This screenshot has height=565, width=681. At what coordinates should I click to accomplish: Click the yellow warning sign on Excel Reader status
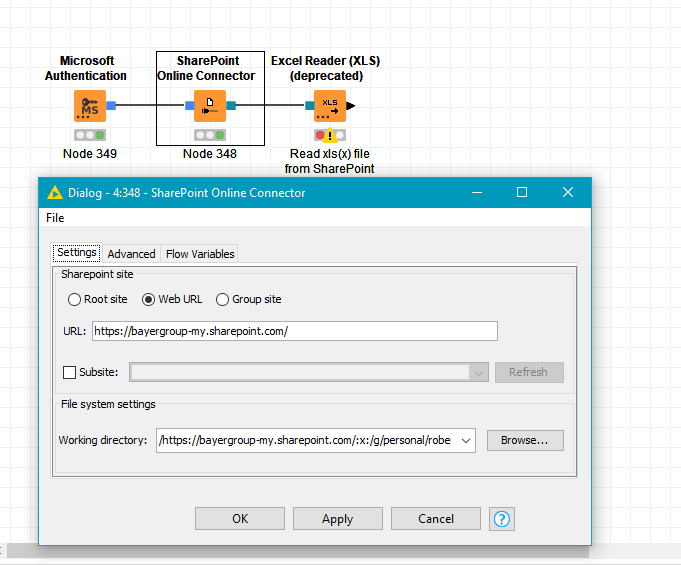(330, 135)
